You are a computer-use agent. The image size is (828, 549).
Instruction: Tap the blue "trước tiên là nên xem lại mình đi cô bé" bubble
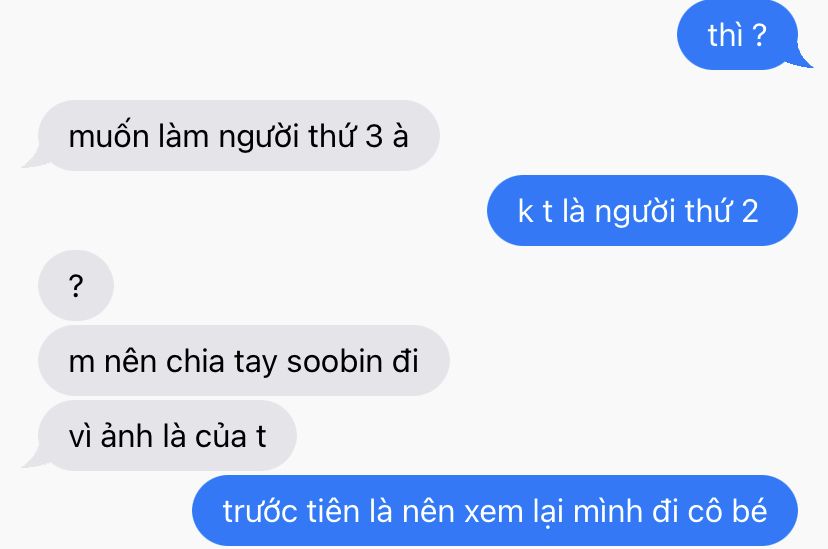495,510
